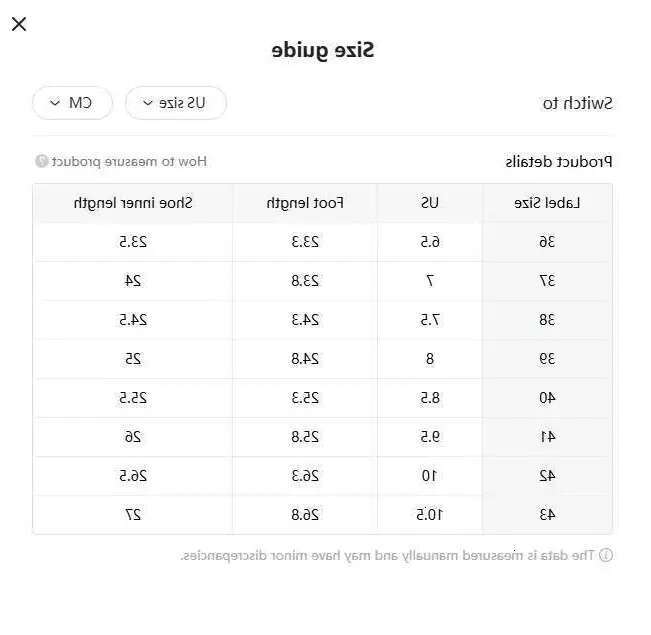Select the label size 36 cell

547,242
